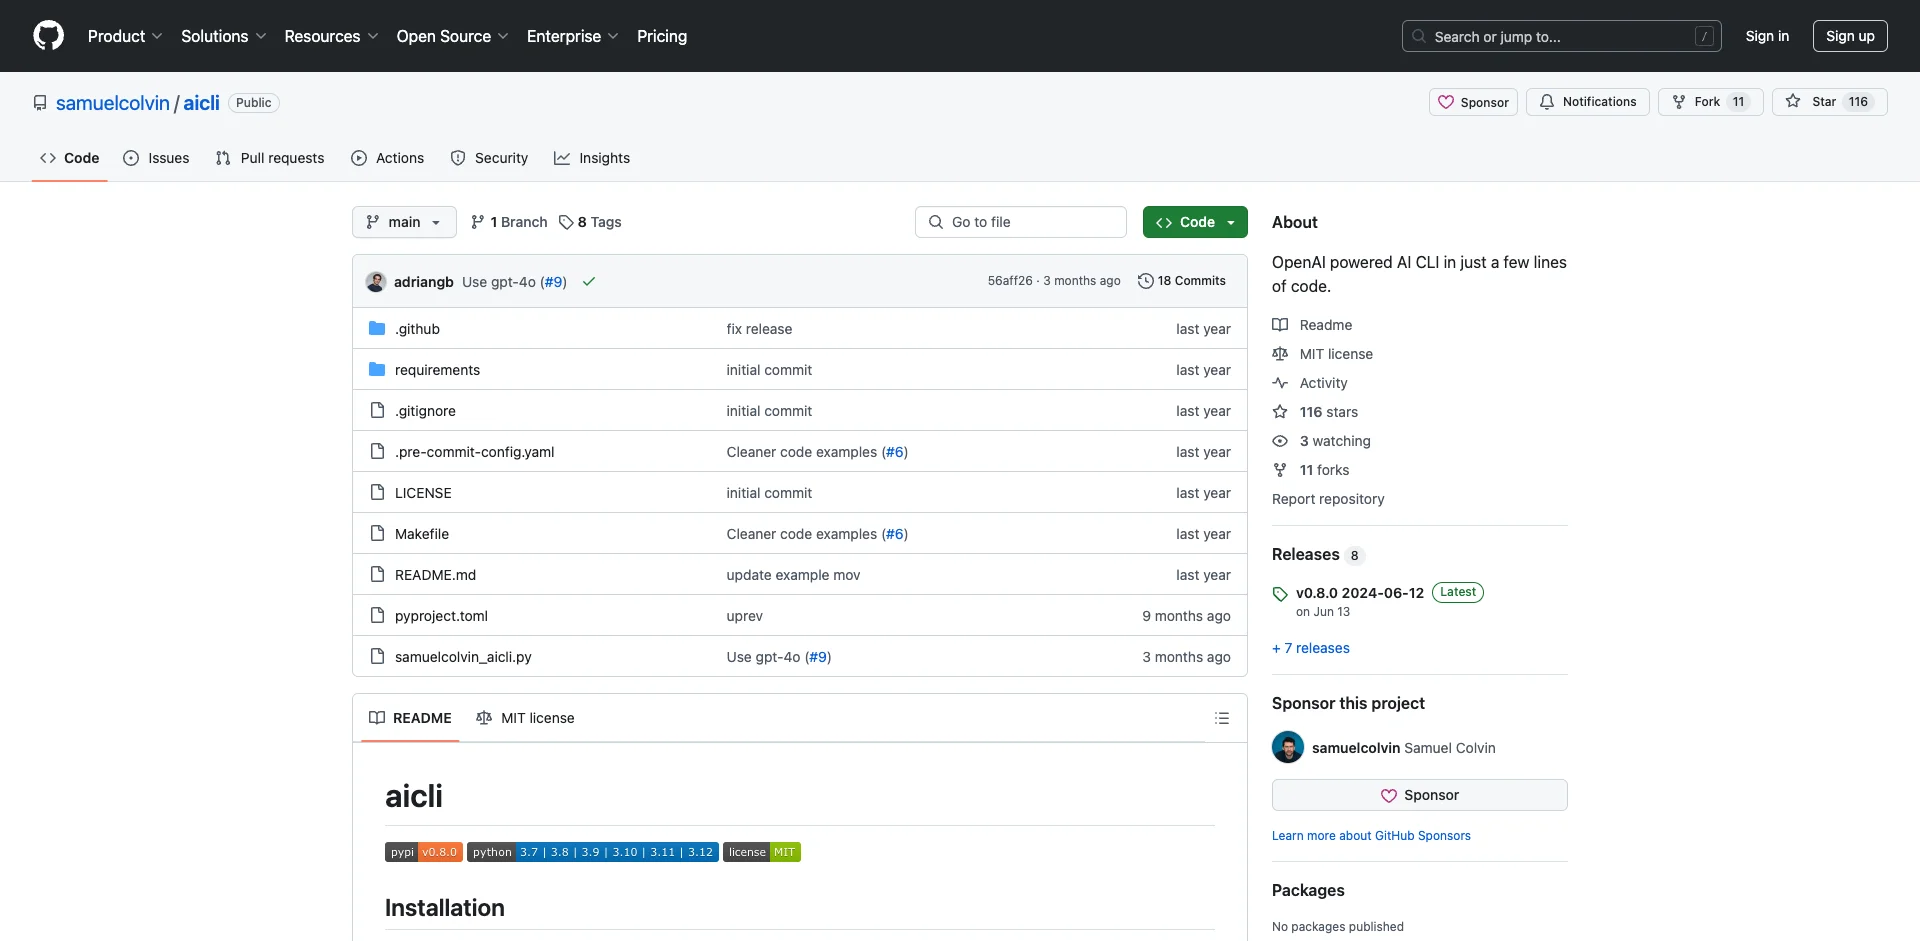Viewport: 1920px width, 941px height.
Task: Switch to the Issues tab
Action: pos(156,158)
